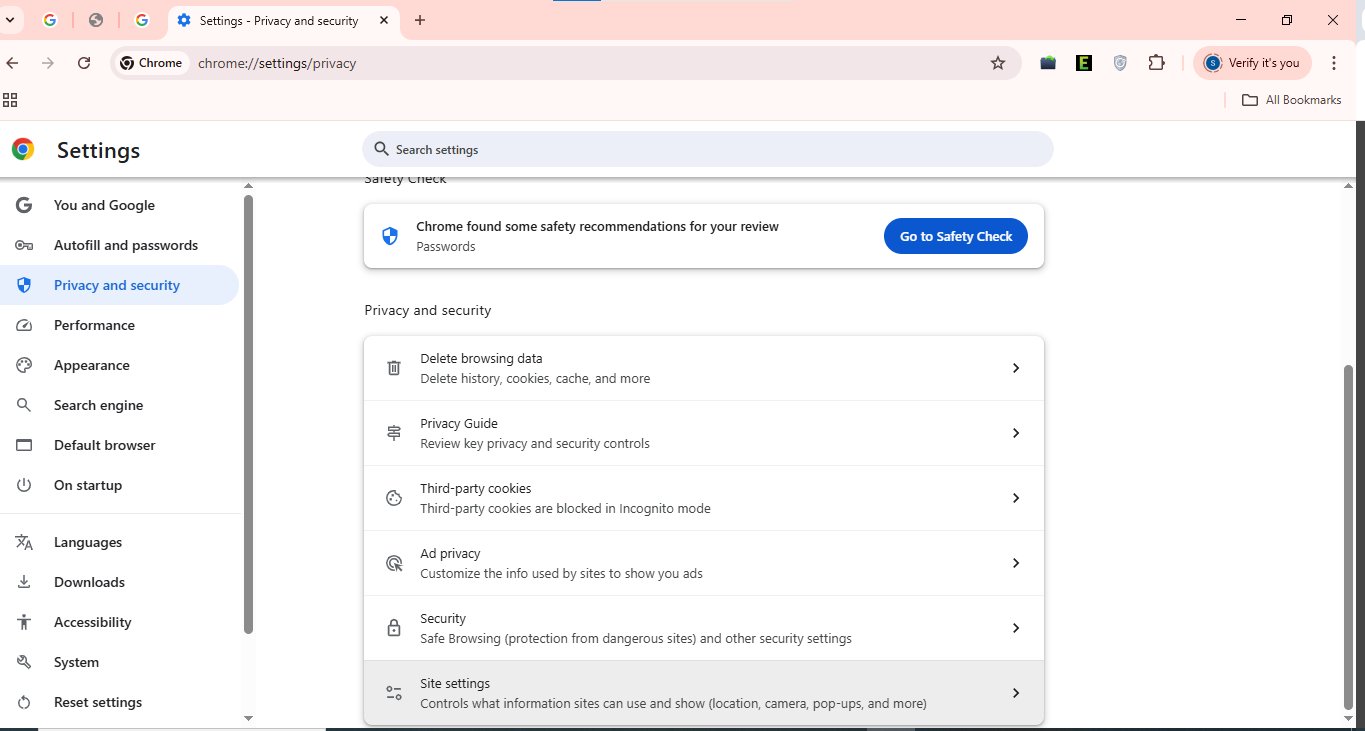Open the tab search dropdown arrow
The image size is (1365, 731).
tap(9, 20)
